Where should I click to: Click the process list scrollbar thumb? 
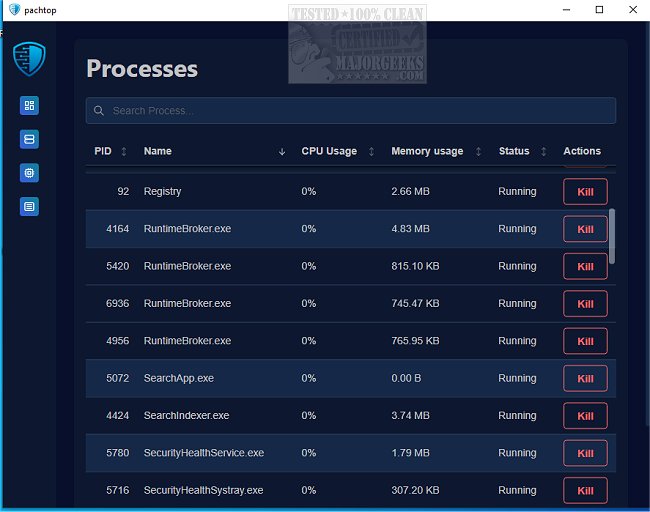tap(612, 236)
